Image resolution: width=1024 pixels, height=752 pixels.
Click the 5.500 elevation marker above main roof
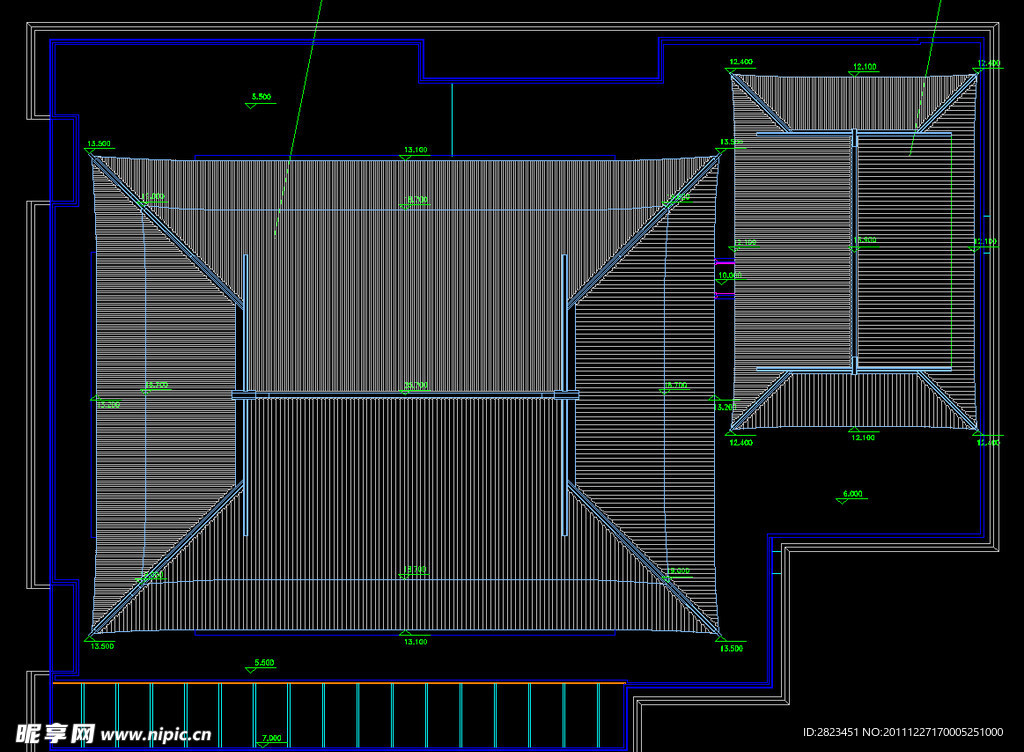click(260, 97)
